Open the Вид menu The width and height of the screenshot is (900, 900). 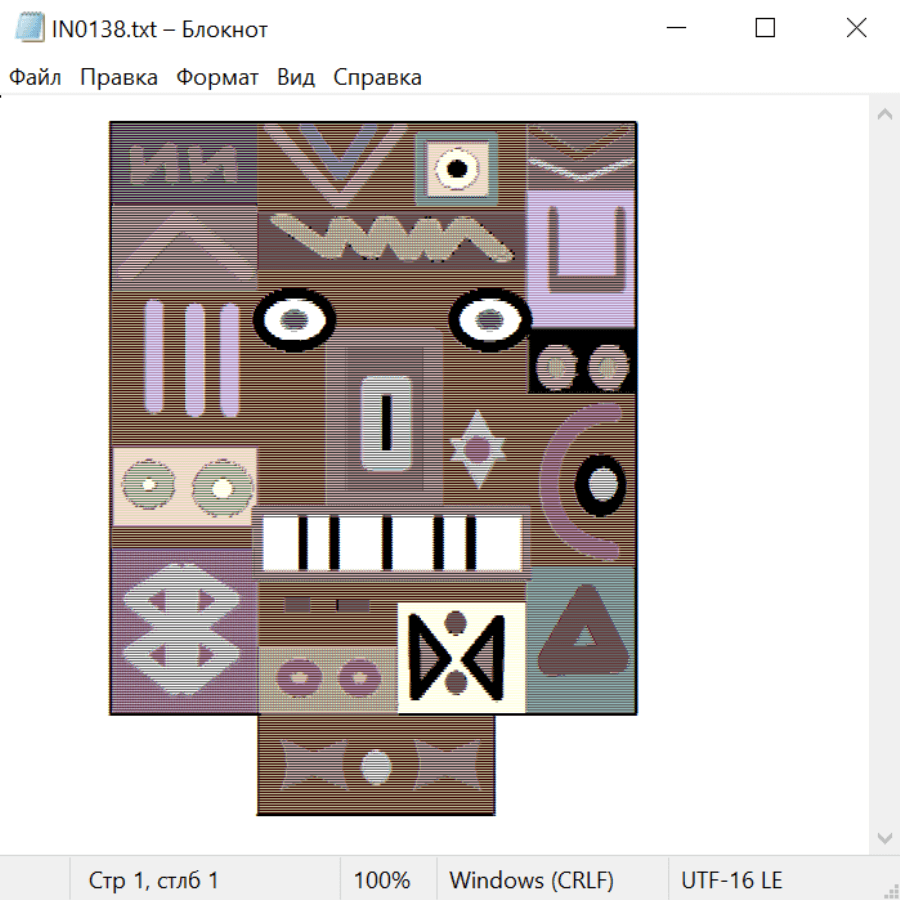[x=296, y=78]
